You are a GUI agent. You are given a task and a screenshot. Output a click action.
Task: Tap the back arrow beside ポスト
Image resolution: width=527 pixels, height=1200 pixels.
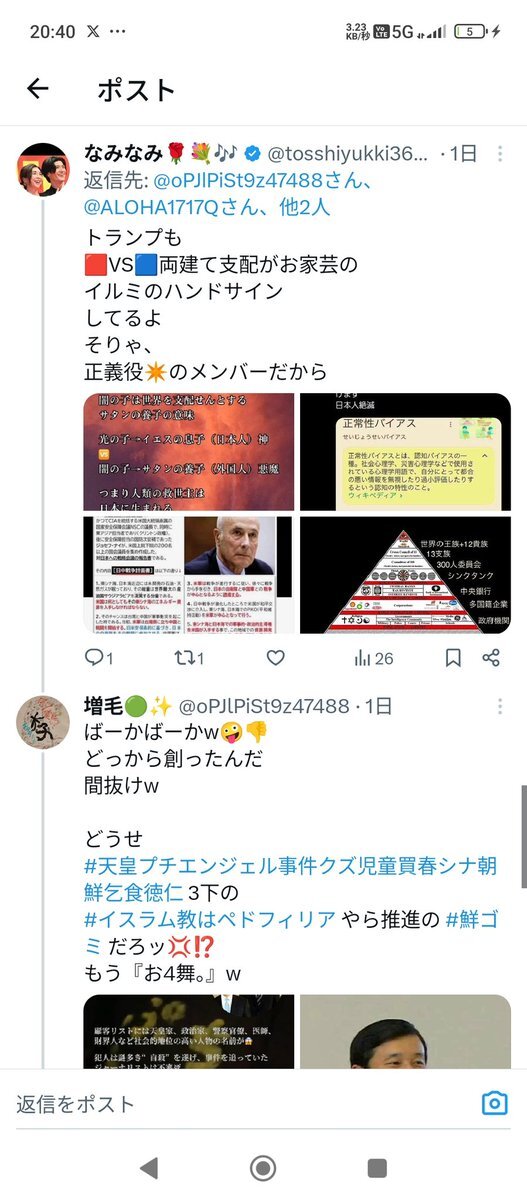[37, 89]
